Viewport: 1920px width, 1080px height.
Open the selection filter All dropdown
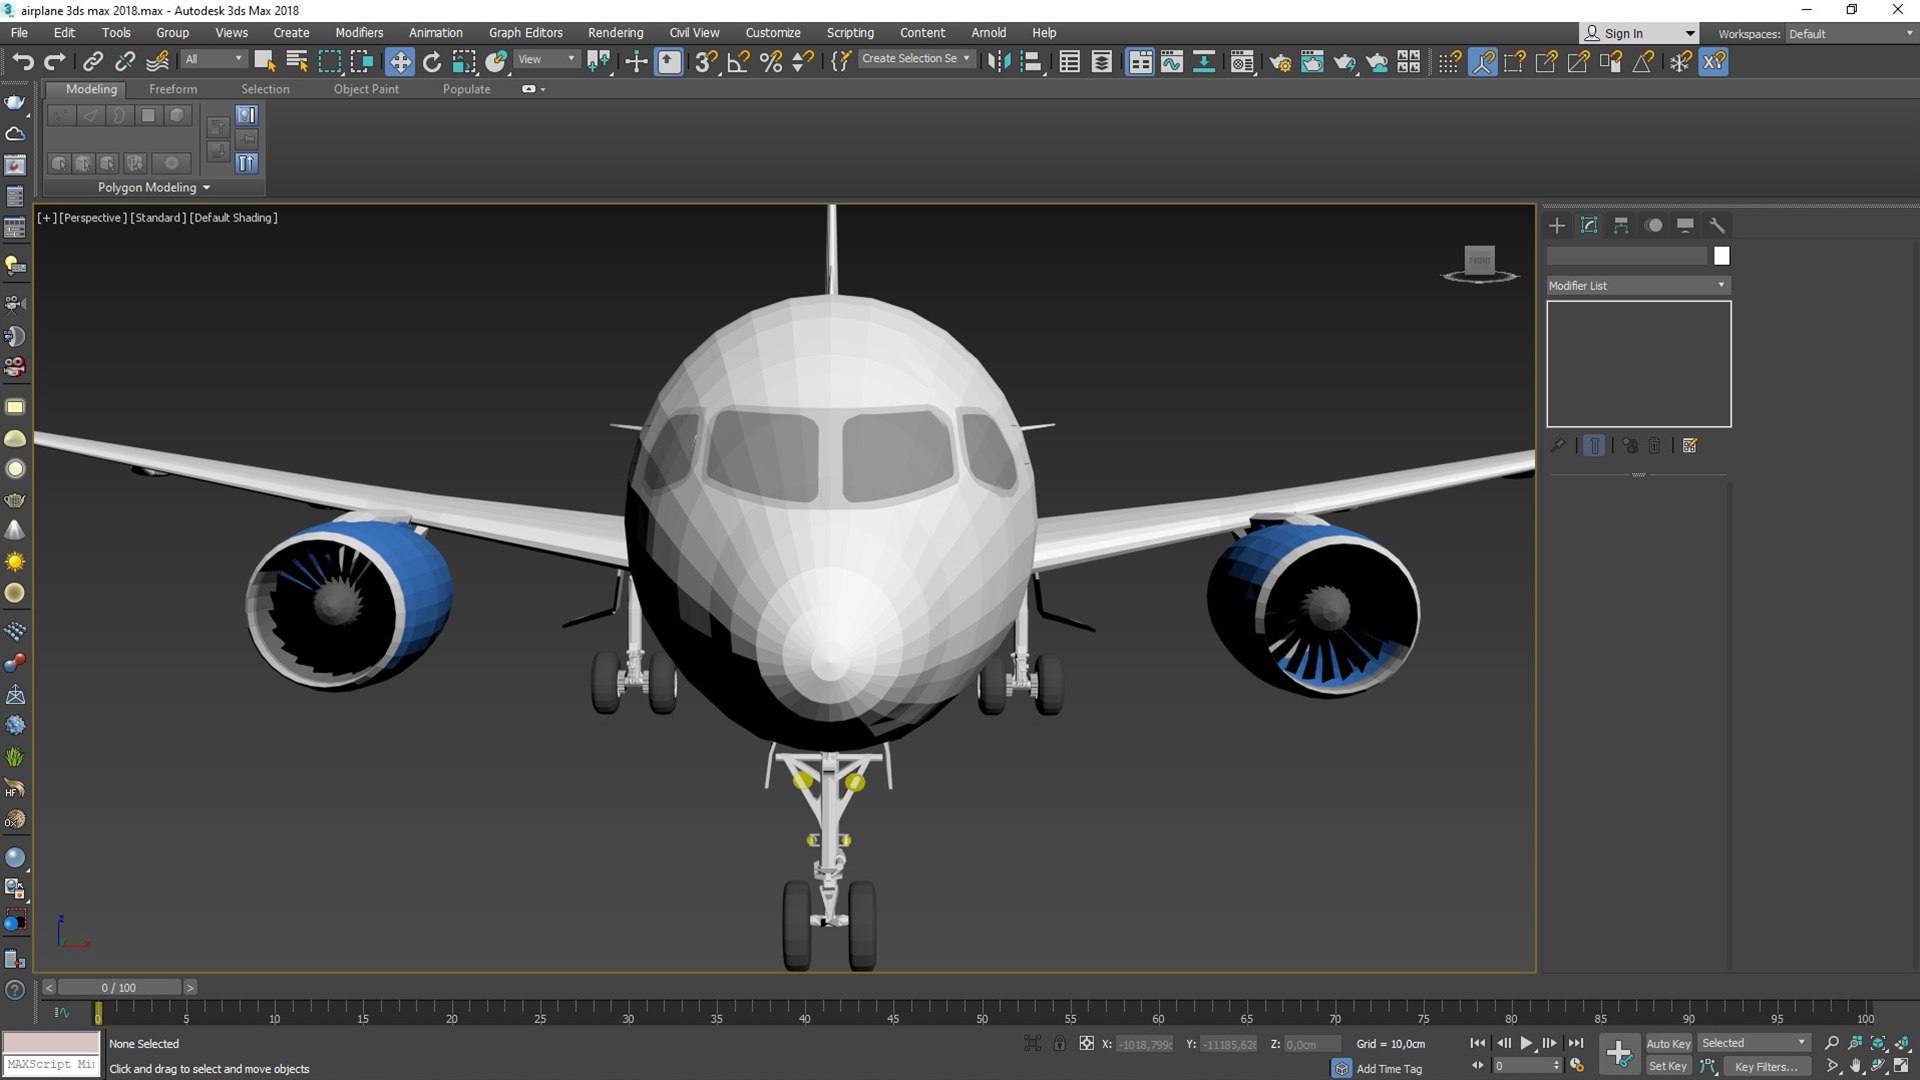[214, 59]
